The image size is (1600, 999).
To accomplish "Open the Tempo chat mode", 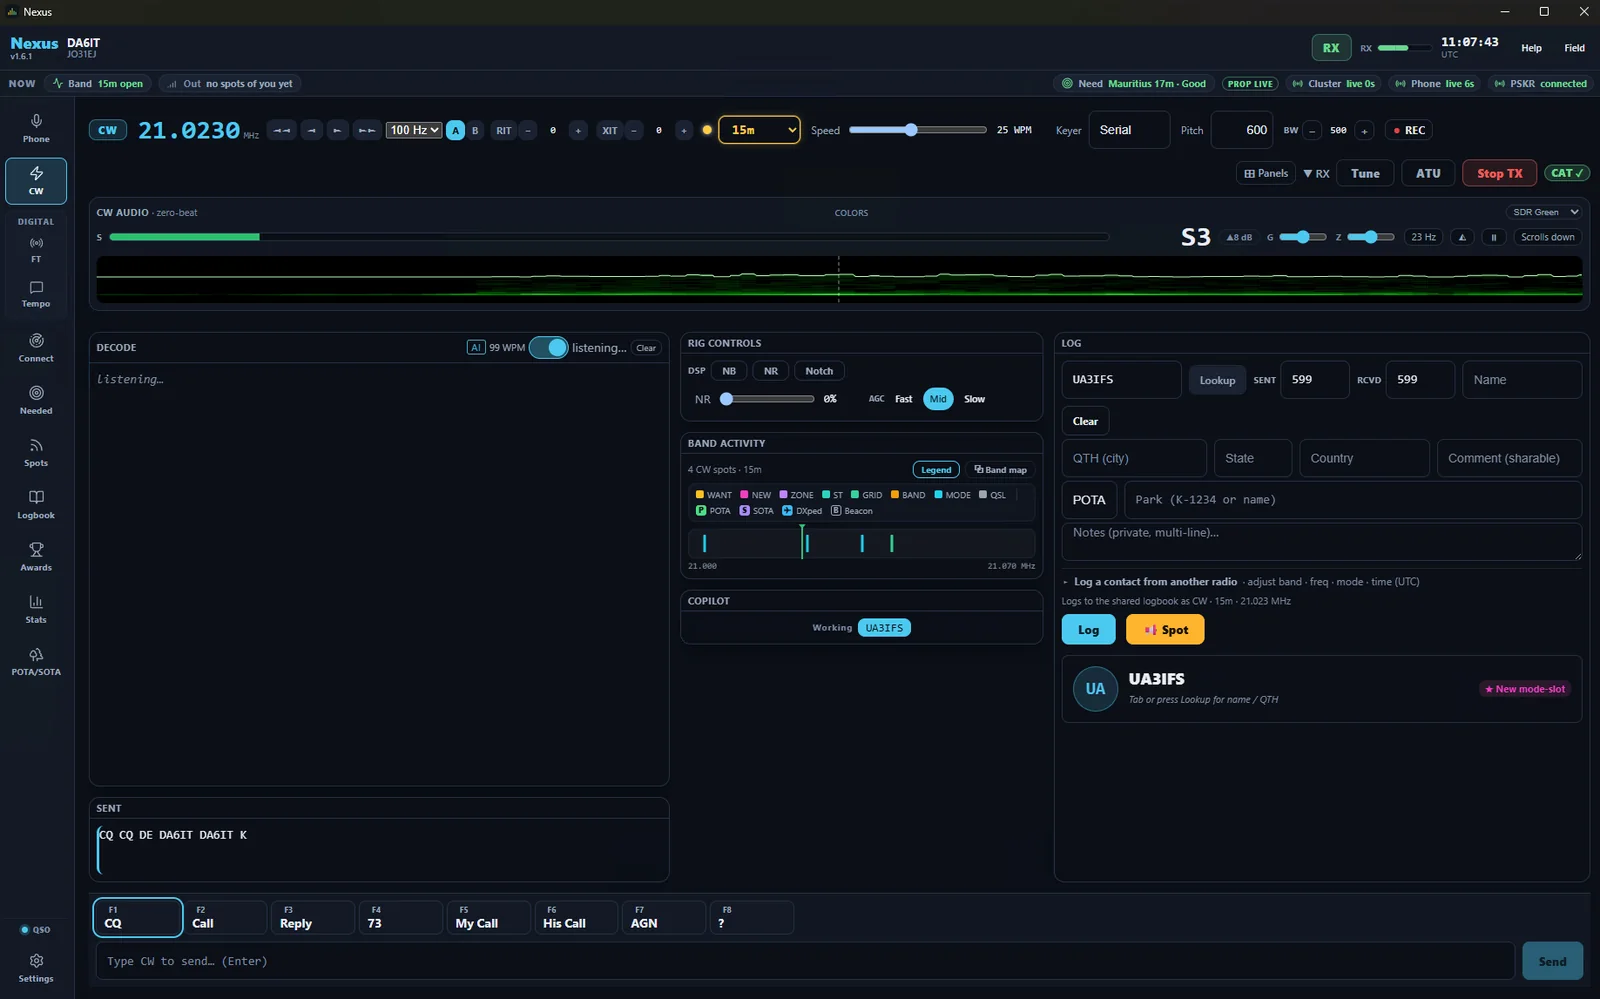I will 36,295.
